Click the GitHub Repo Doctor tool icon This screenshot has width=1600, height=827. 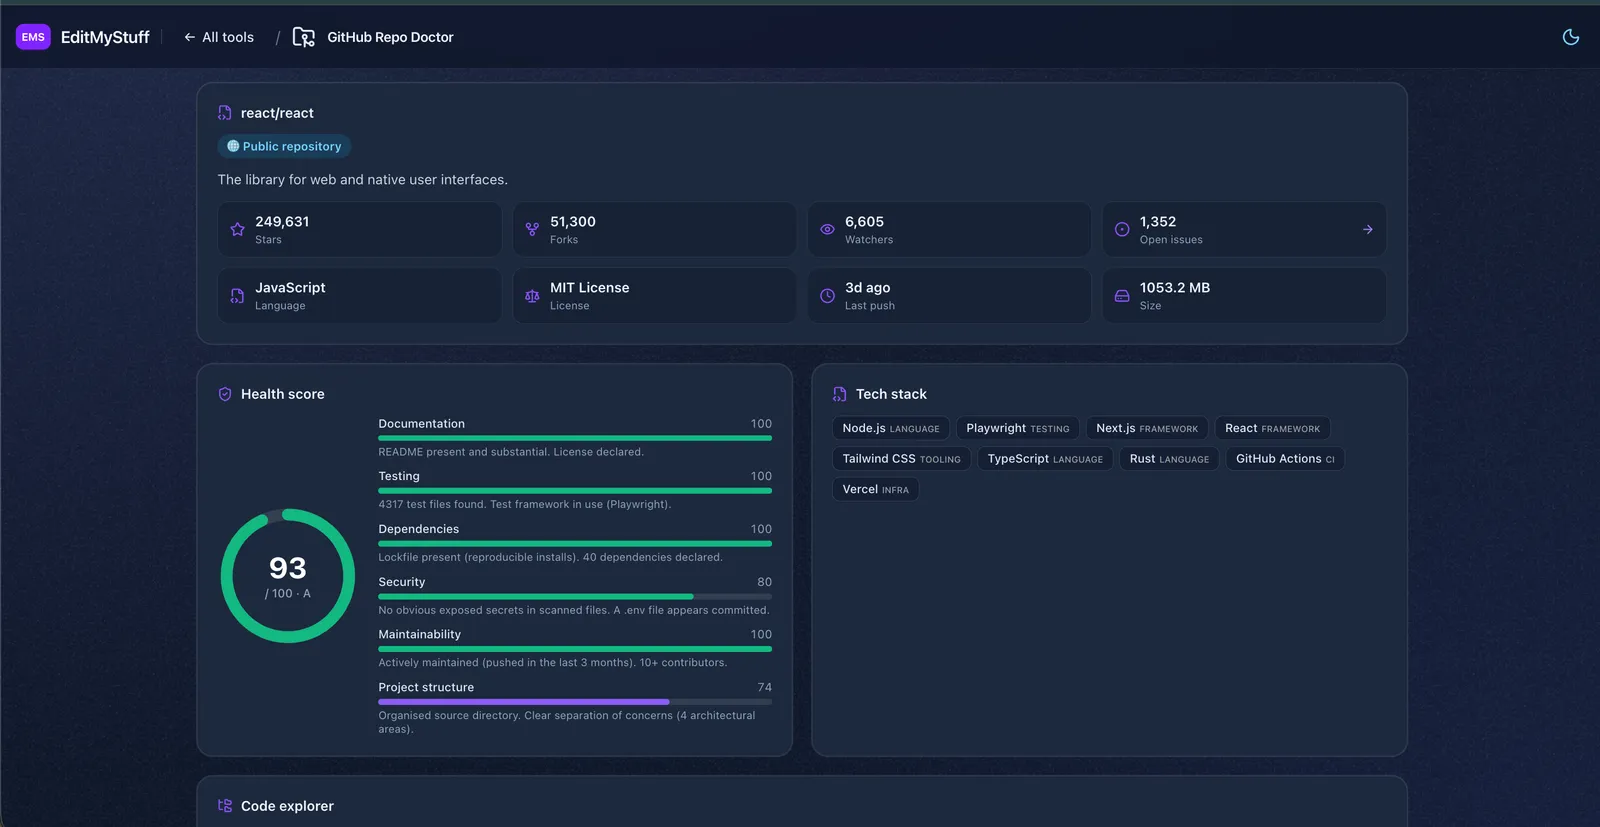point(303,37)
